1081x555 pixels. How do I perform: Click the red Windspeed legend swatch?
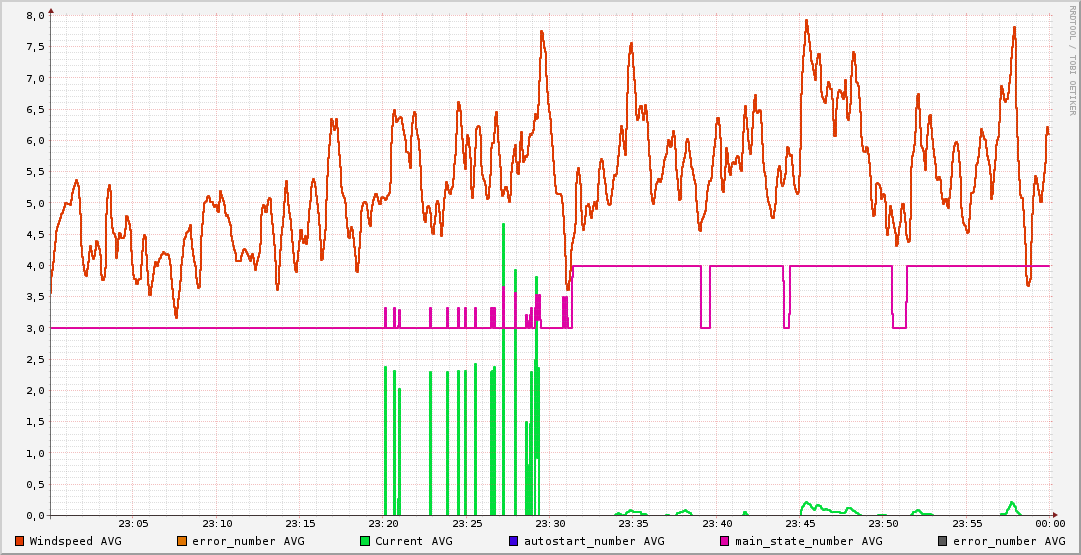[x=20, y=541]
